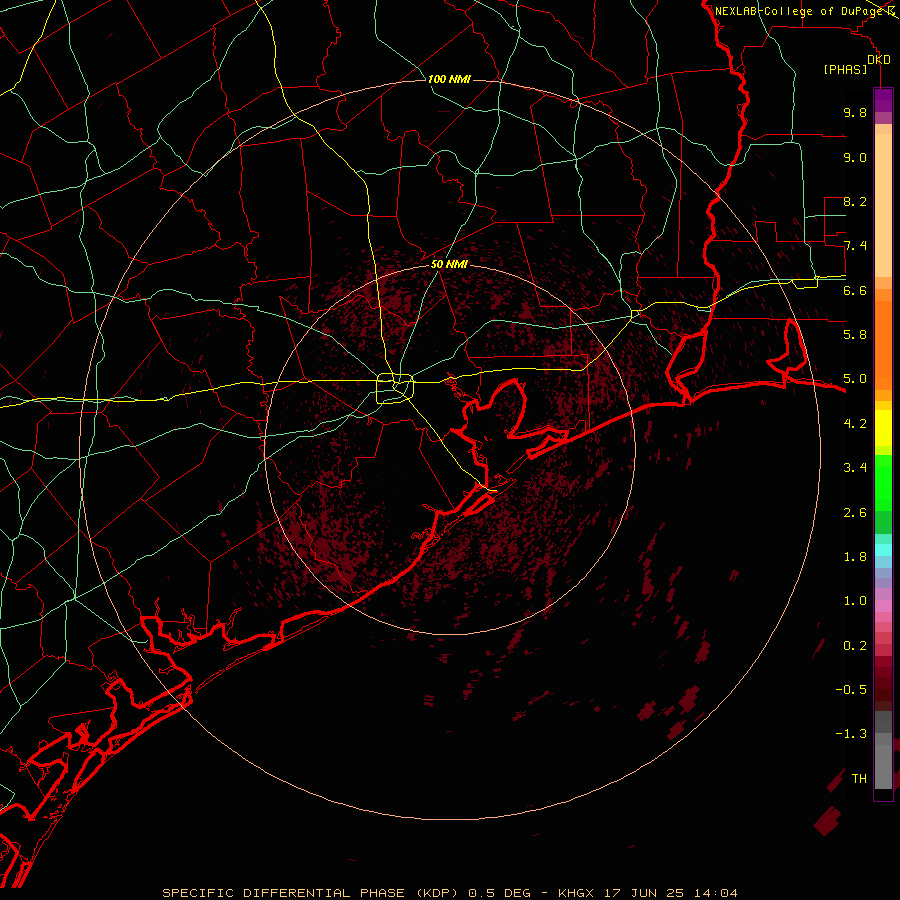
Task: Click the 8.2 legend value
Action: (x=855, y=201)
